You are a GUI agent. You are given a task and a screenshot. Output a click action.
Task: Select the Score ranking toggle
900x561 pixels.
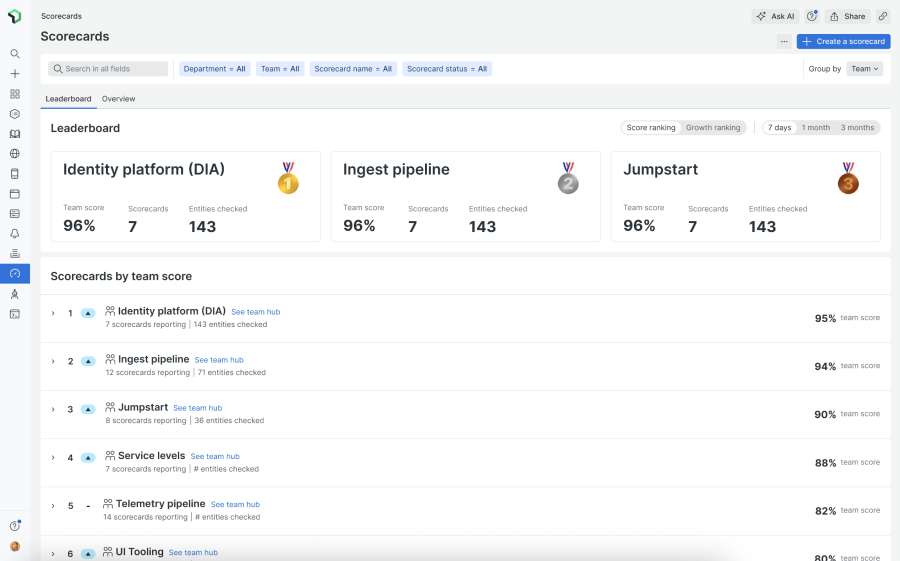coord(651,127)
